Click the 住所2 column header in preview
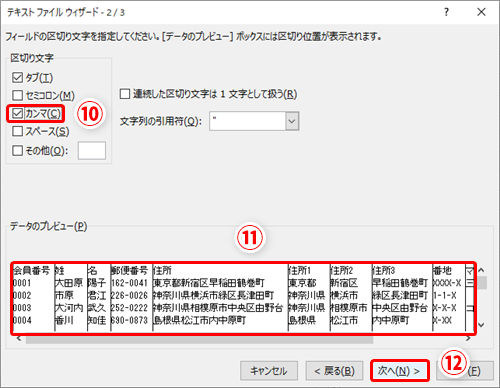Image resolution: width=500 pixels, height=388 pixels. [342, 270]
